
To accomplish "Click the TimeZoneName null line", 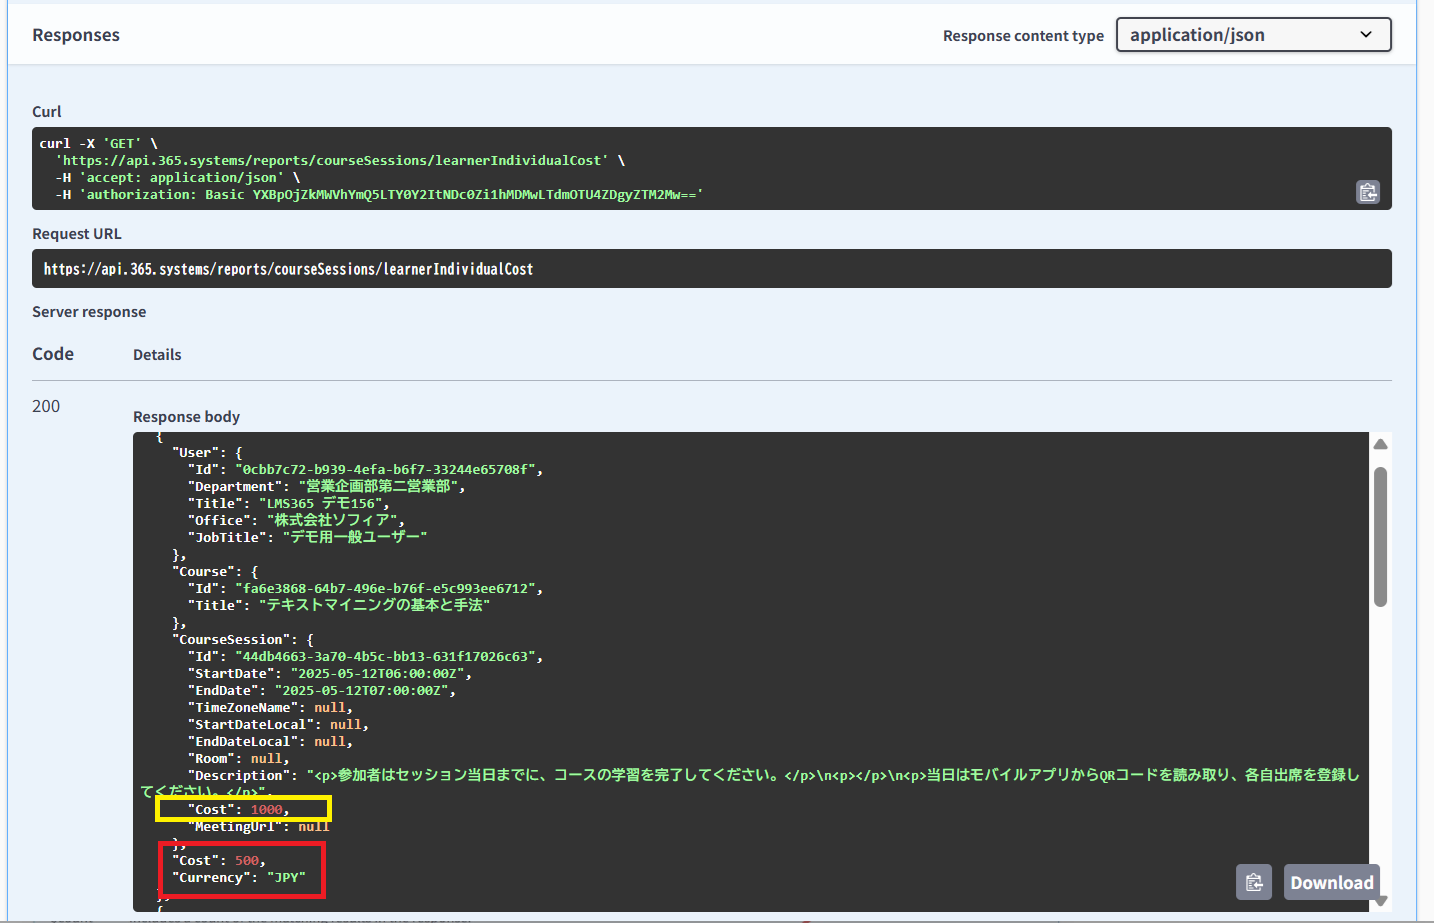I will tap(270, 708).
